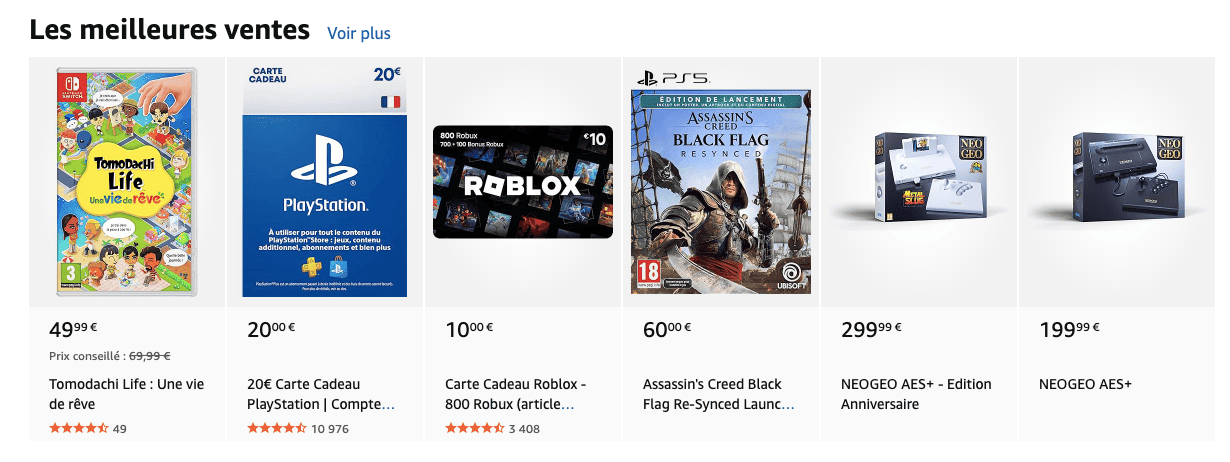Open the 10 976 reviews count
1230x462 pixels.
click(x=330, y=429)
